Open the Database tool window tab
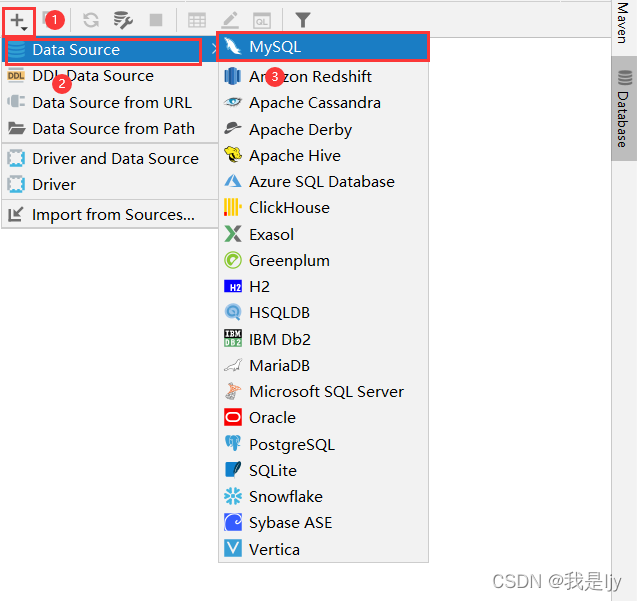This screenshot has width=637, height=601. click(x=624, y=108)
